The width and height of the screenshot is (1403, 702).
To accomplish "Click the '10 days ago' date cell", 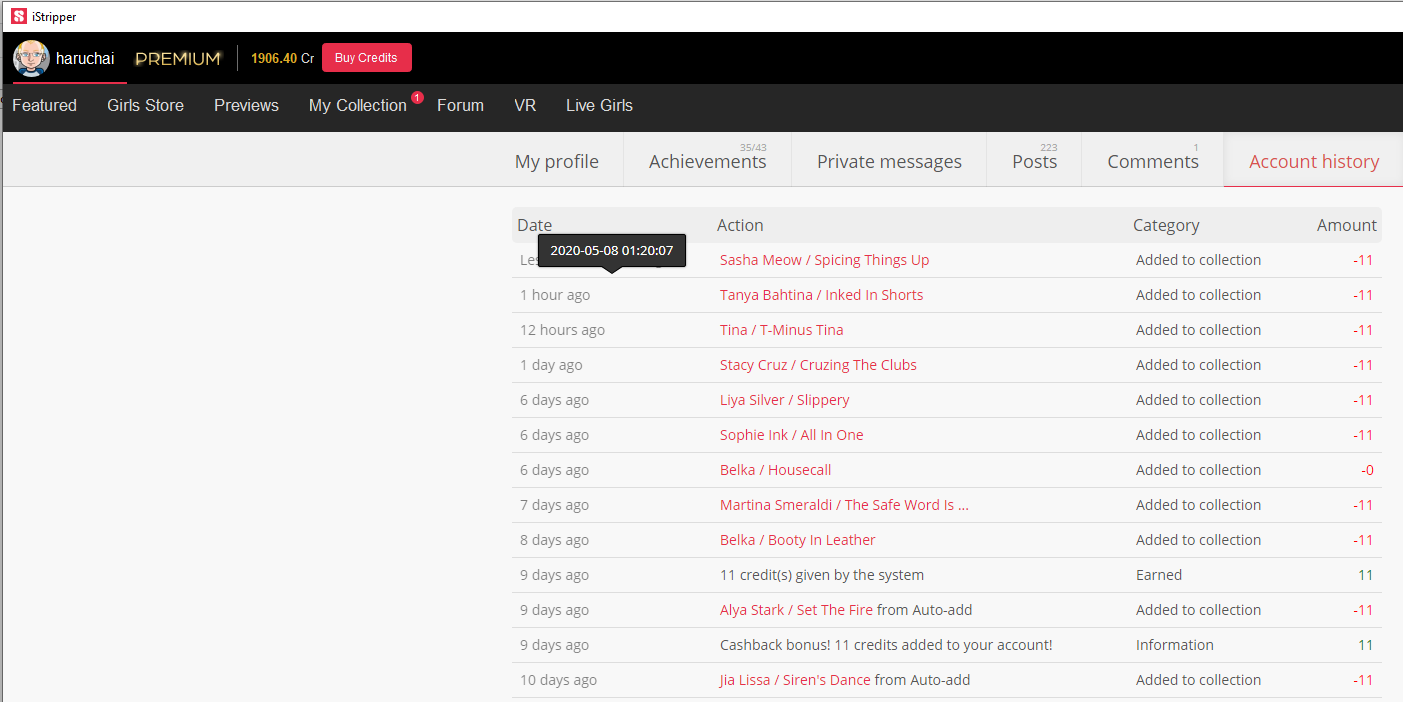I will pos(558,680).
